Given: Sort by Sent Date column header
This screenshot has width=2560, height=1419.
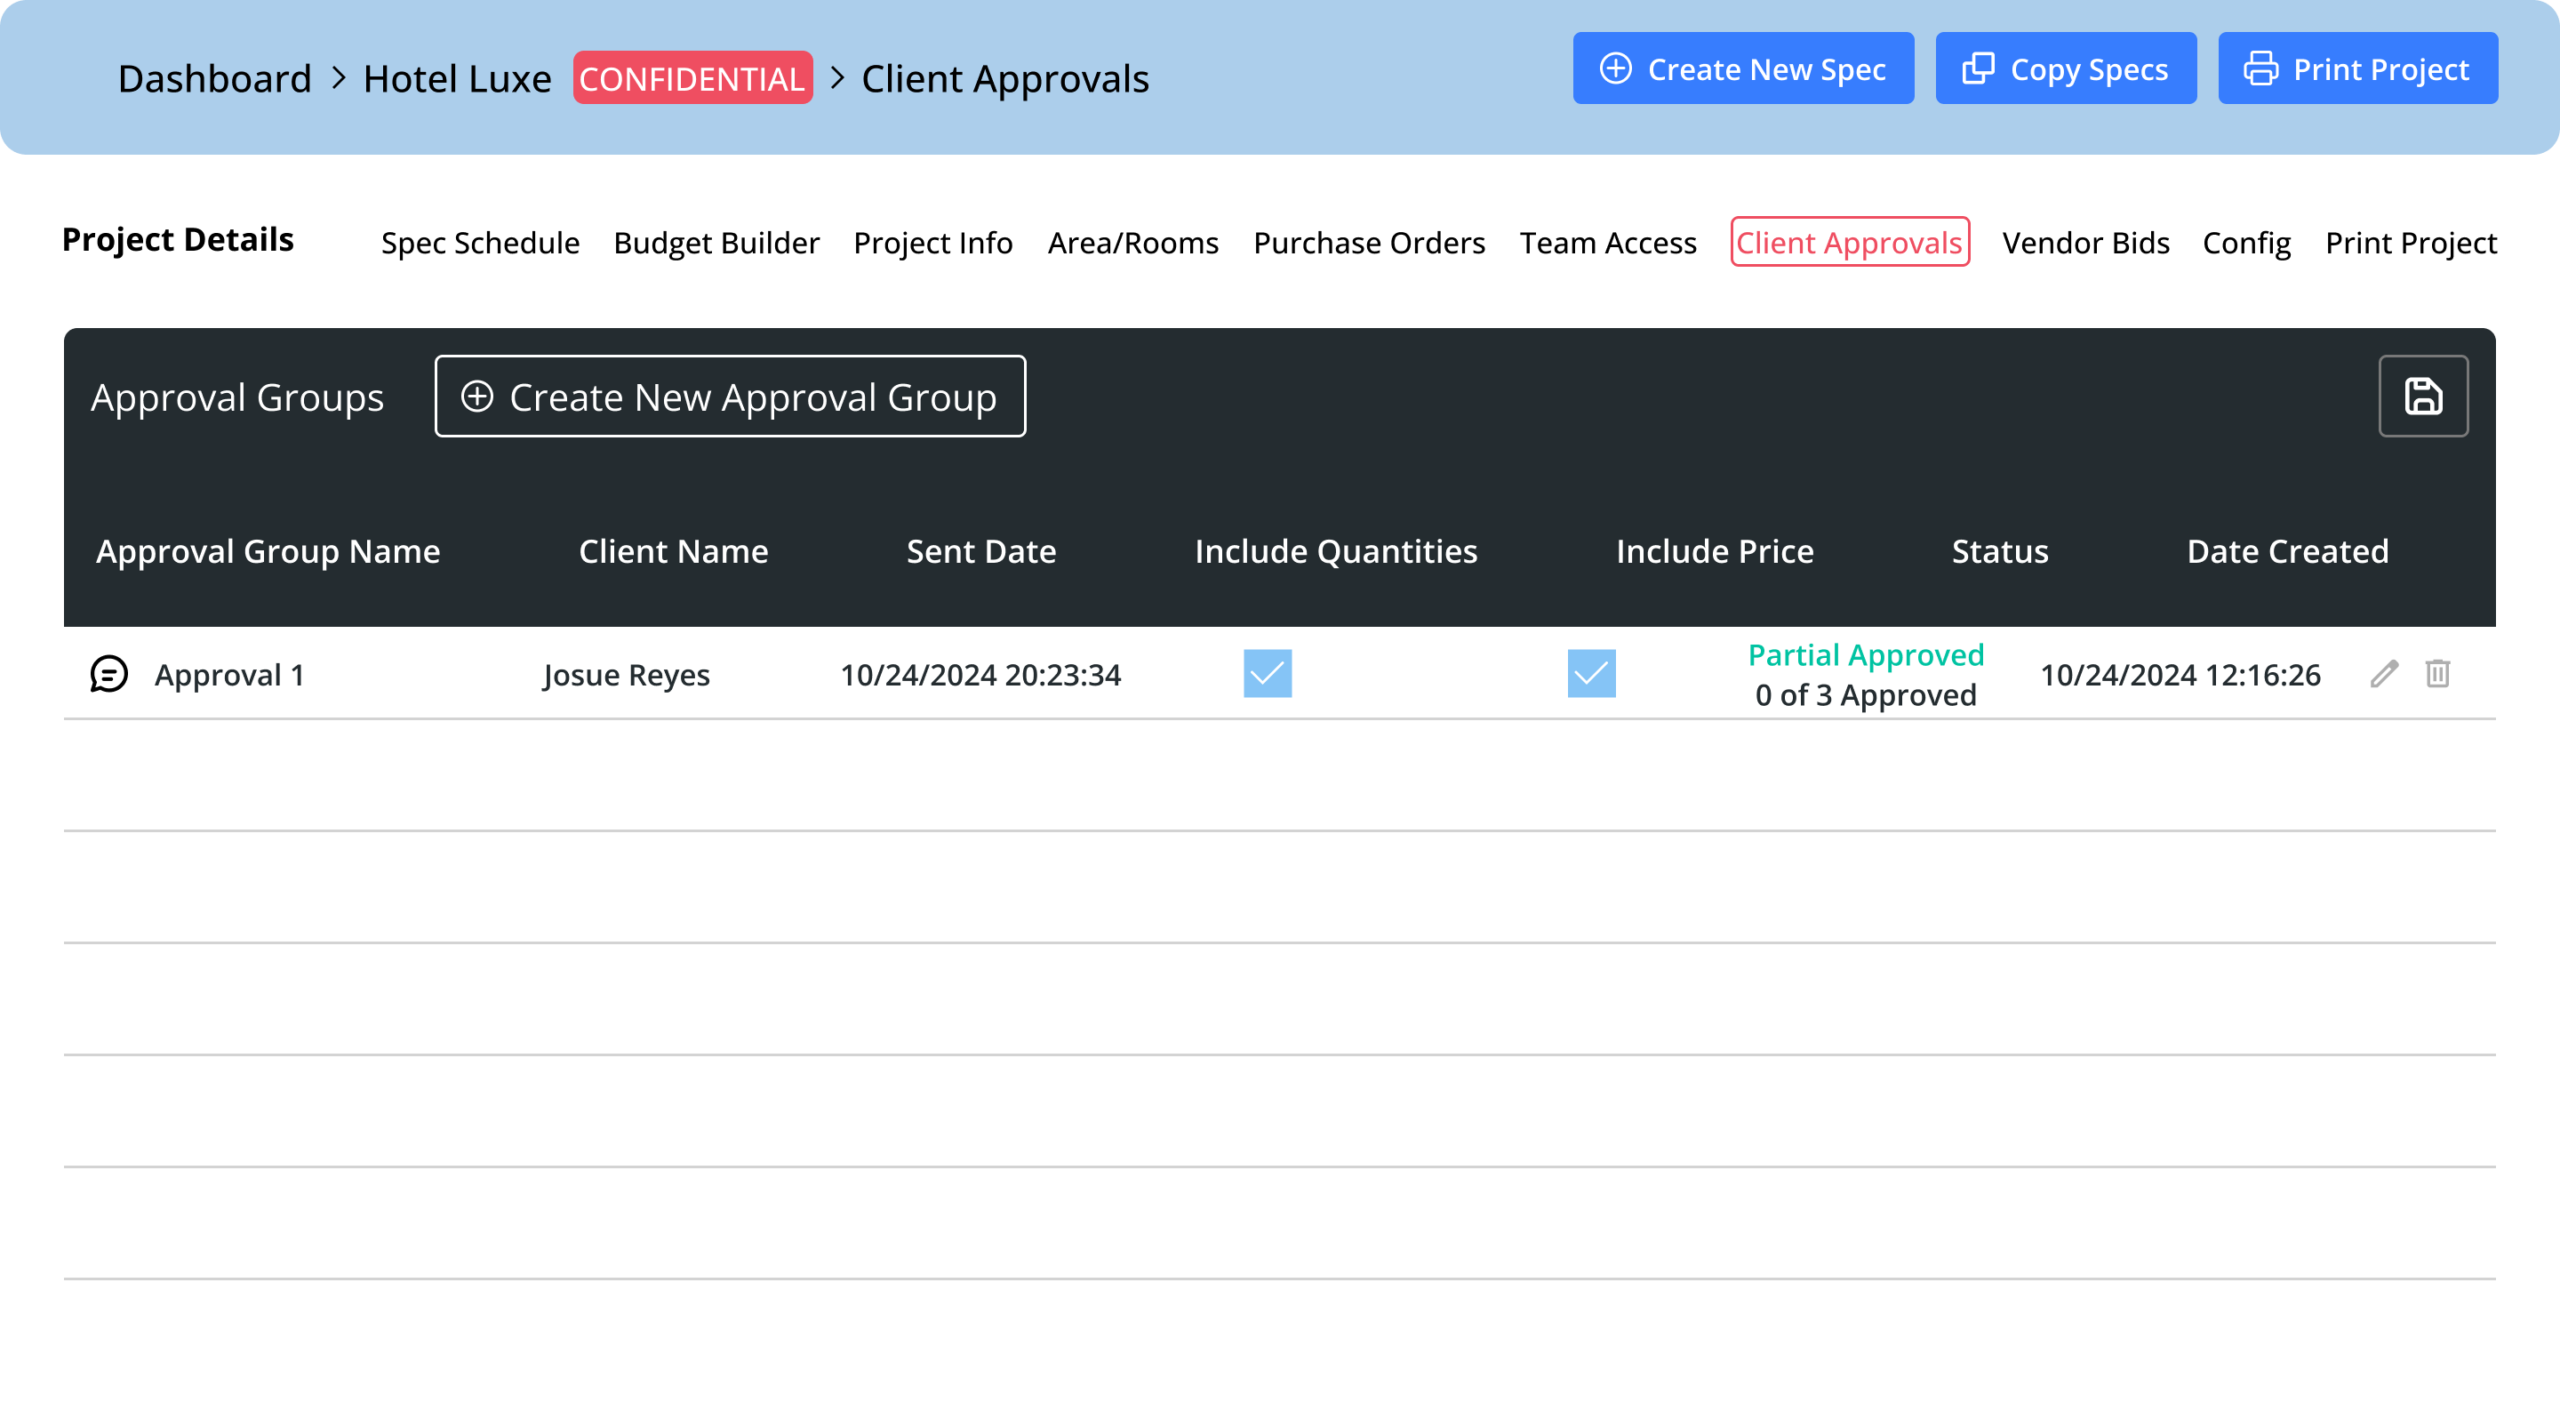Looking at the screenshot, I should click(981, 552).
